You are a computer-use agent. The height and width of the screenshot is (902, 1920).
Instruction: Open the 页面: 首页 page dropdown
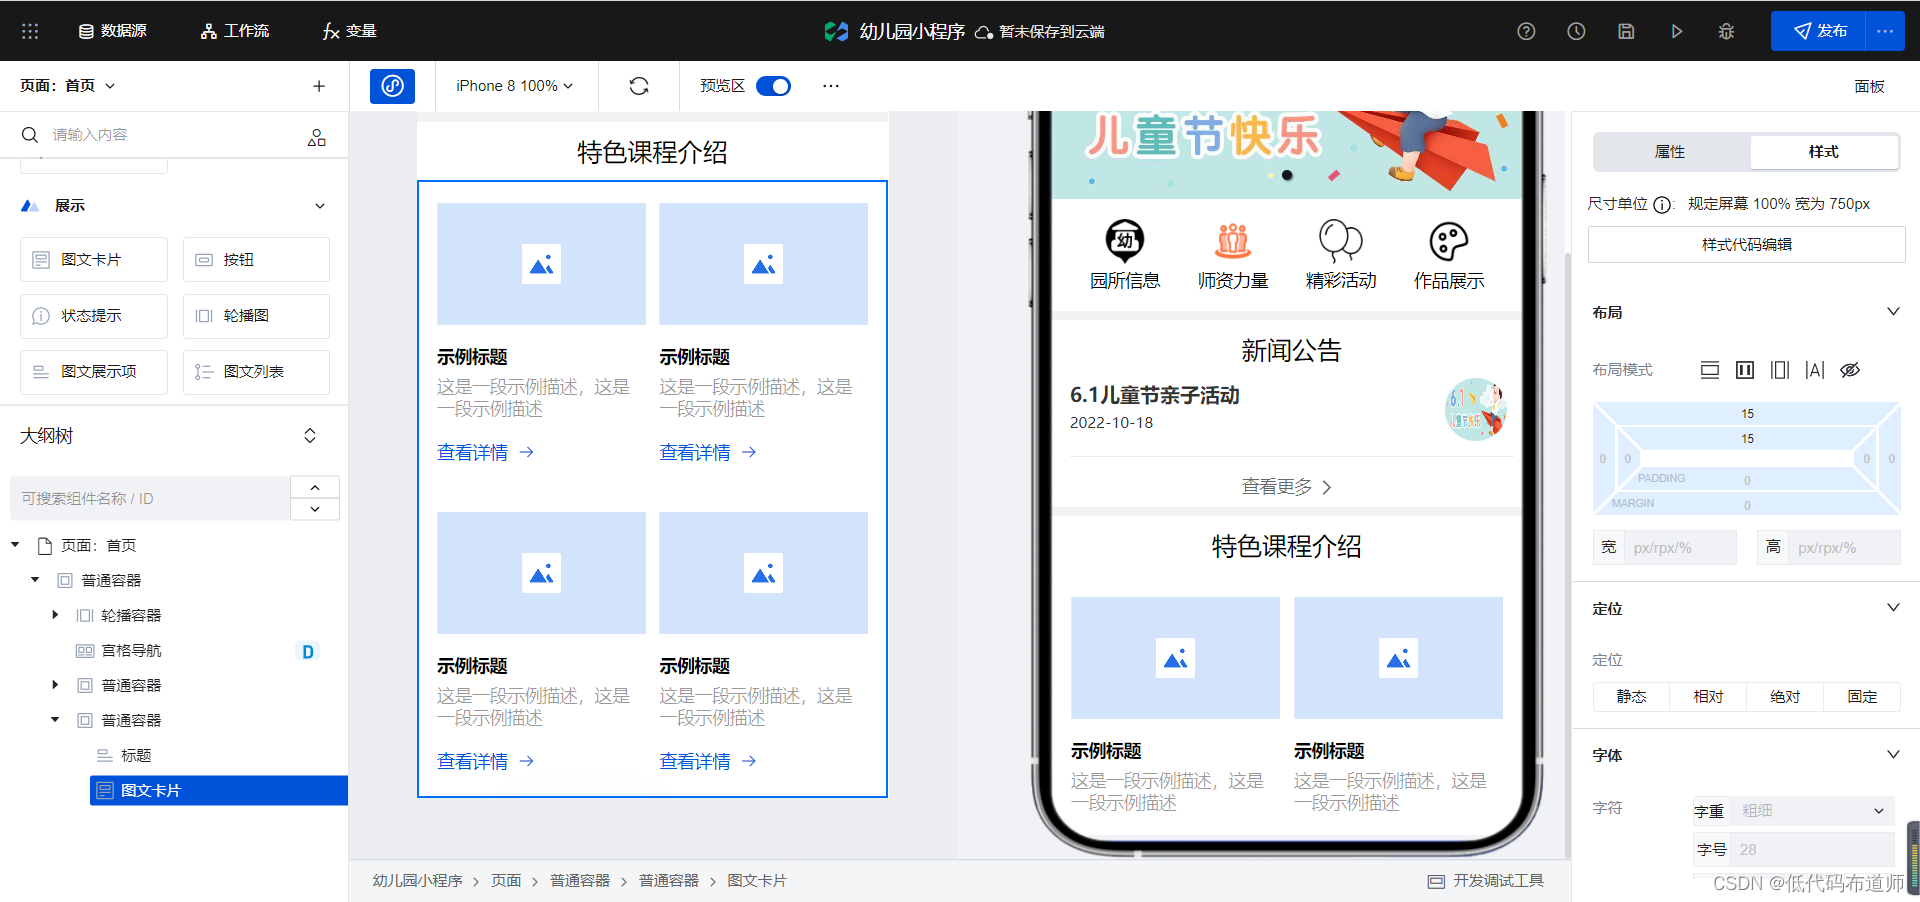[68, 86]
